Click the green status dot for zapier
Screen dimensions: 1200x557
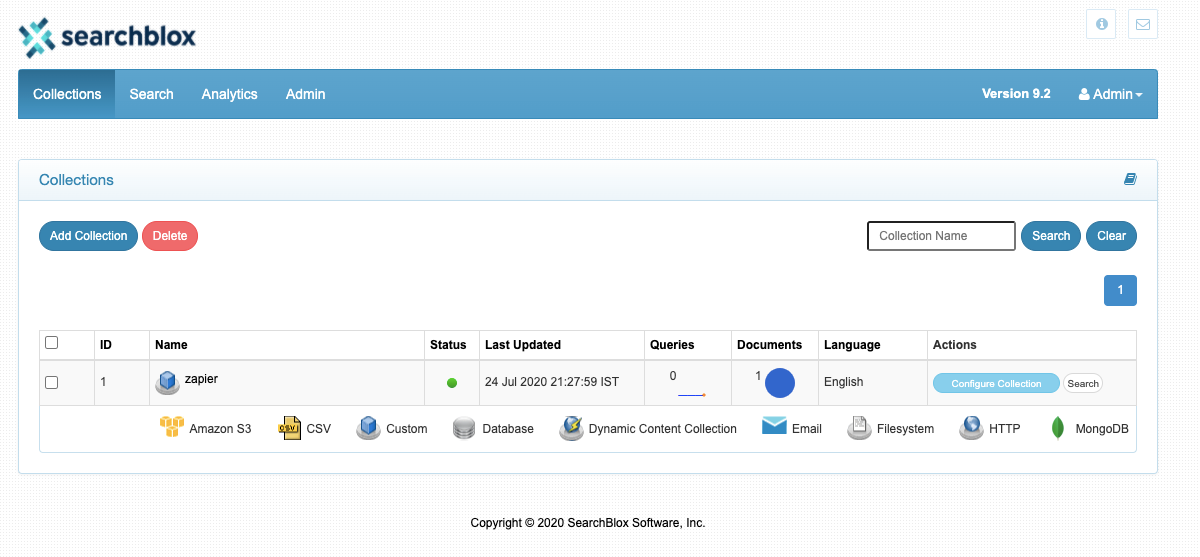[x=452, y=383]
